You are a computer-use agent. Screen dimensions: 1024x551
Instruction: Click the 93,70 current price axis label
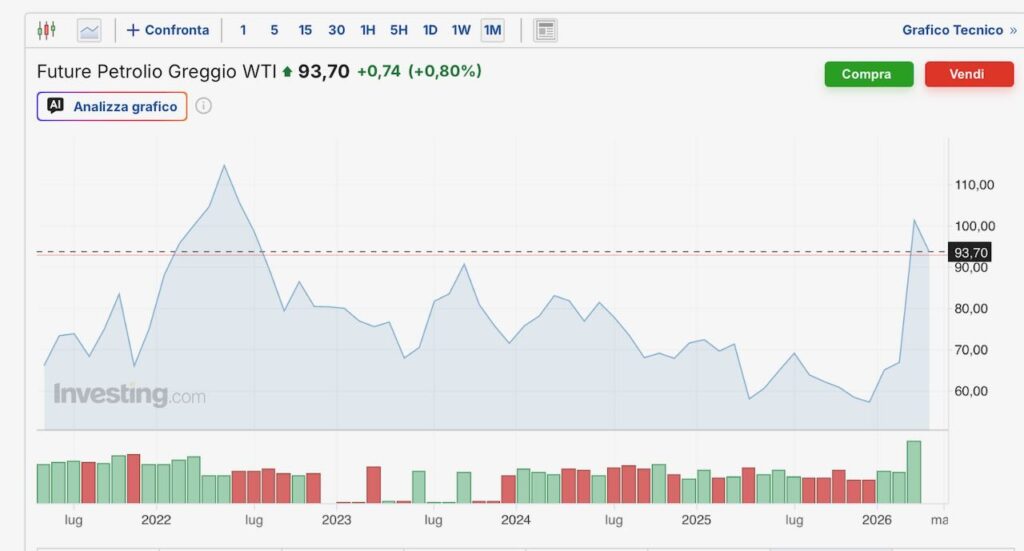coord(969,253)
